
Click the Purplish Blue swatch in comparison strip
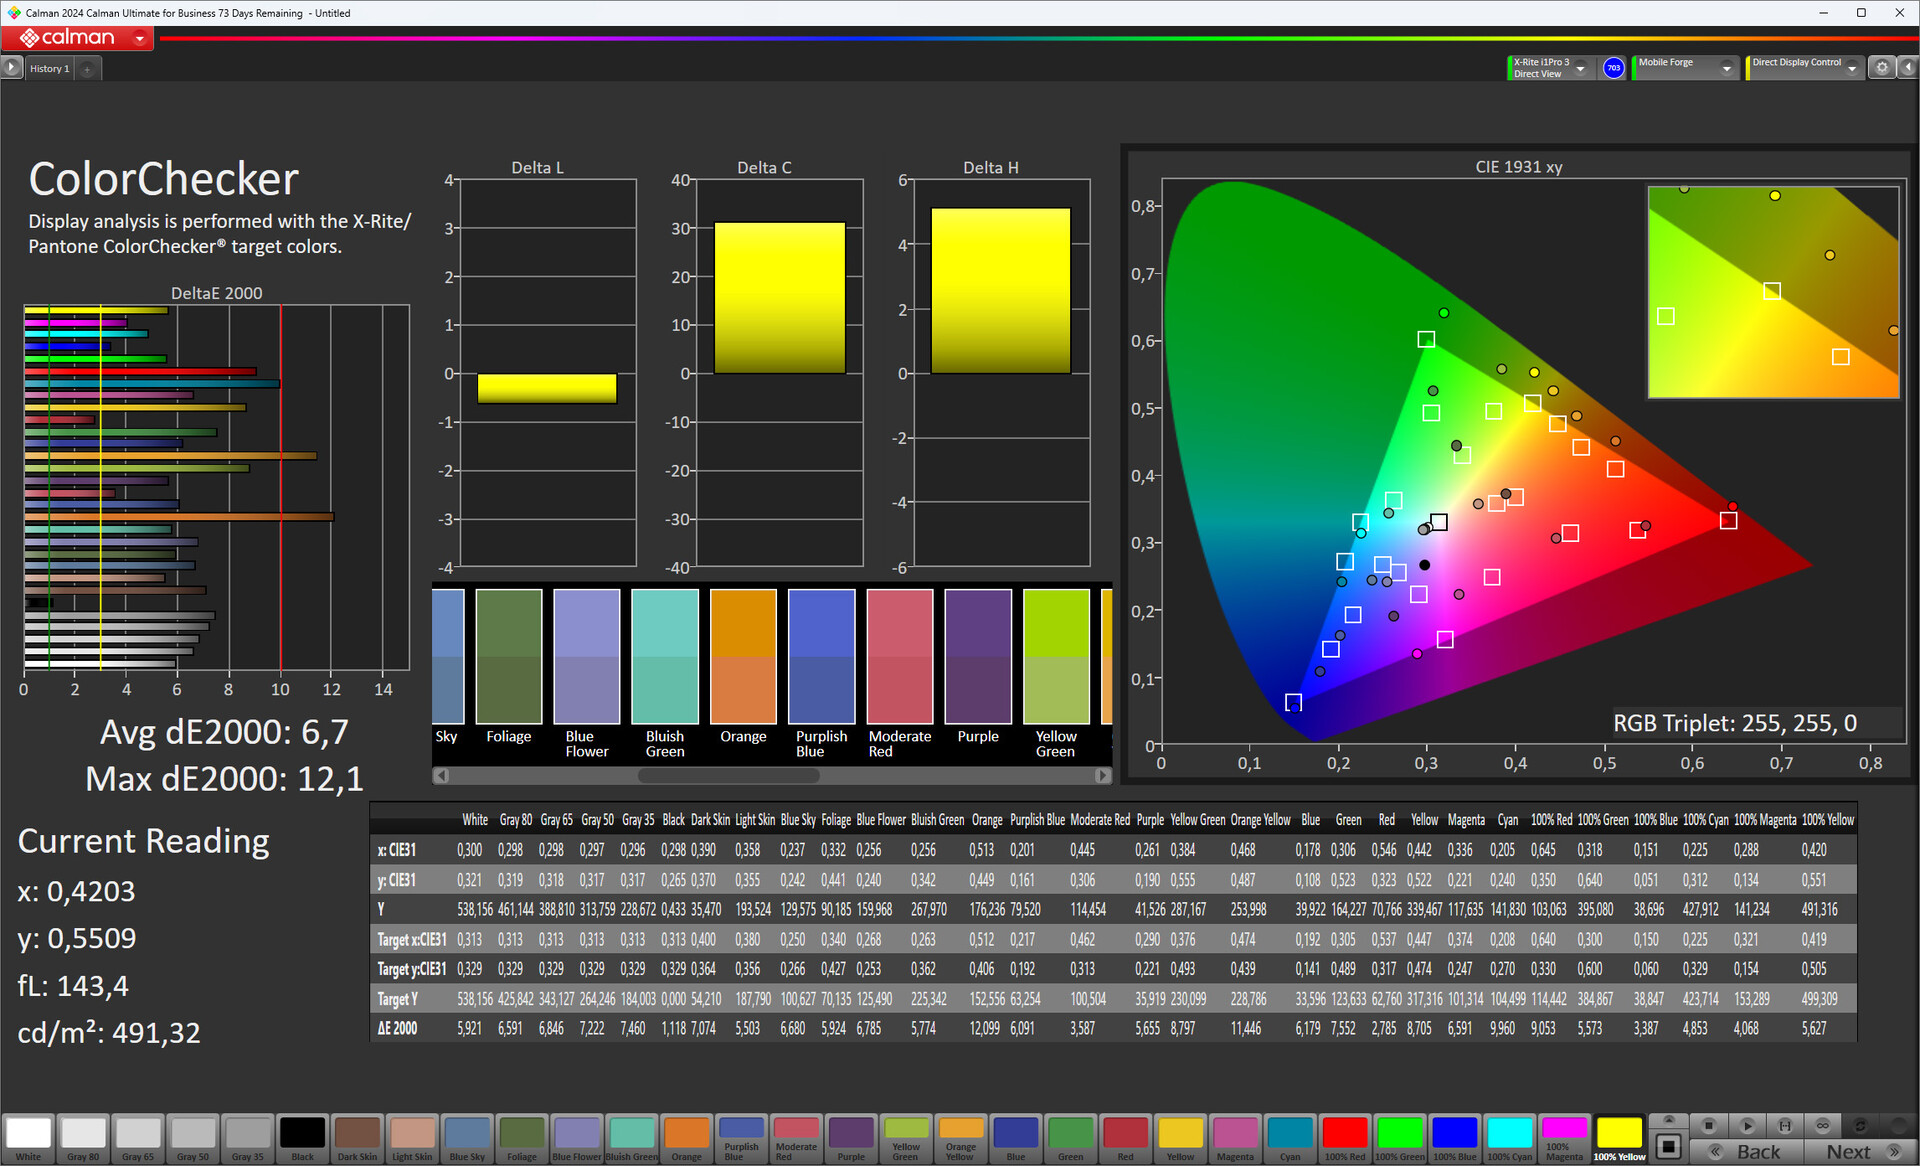821,656
